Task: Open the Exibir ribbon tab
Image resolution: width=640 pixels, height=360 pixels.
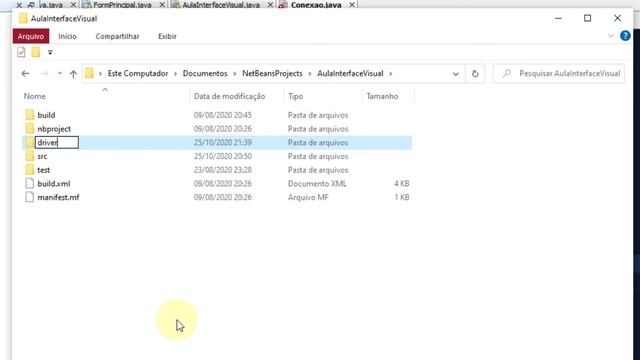Action: tap(167, 36)
